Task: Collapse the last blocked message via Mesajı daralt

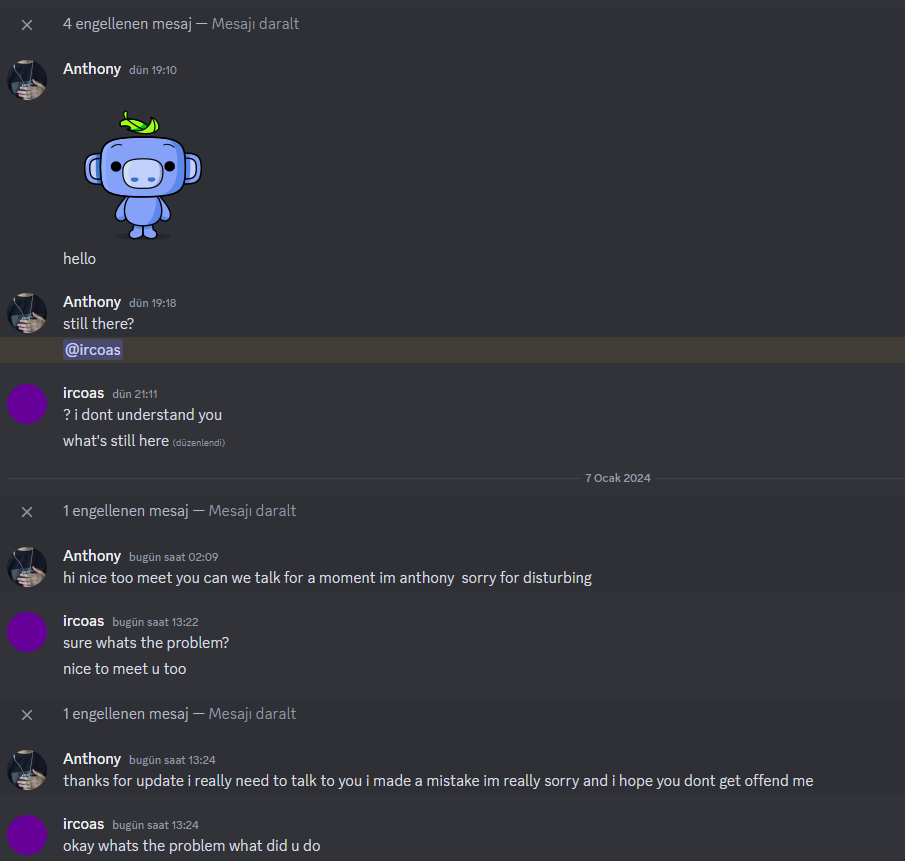Action: coord(252,714)
